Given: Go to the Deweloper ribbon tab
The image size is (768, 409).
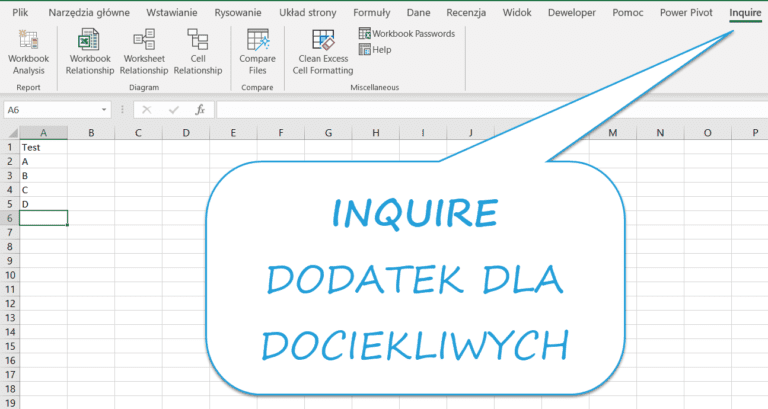Looking at the screenshot, I should (x=574, y=12).
